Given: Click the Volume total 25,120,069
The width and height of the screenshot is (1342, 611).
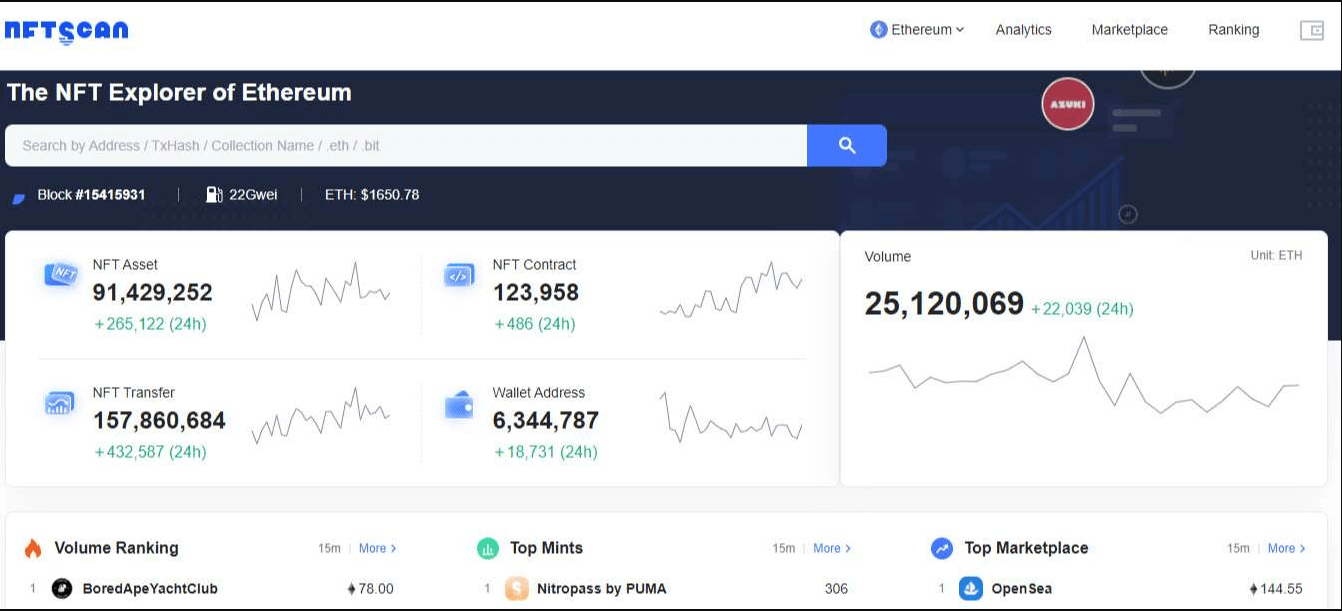Looking at the screenshot, I should [x=944, y=304].
